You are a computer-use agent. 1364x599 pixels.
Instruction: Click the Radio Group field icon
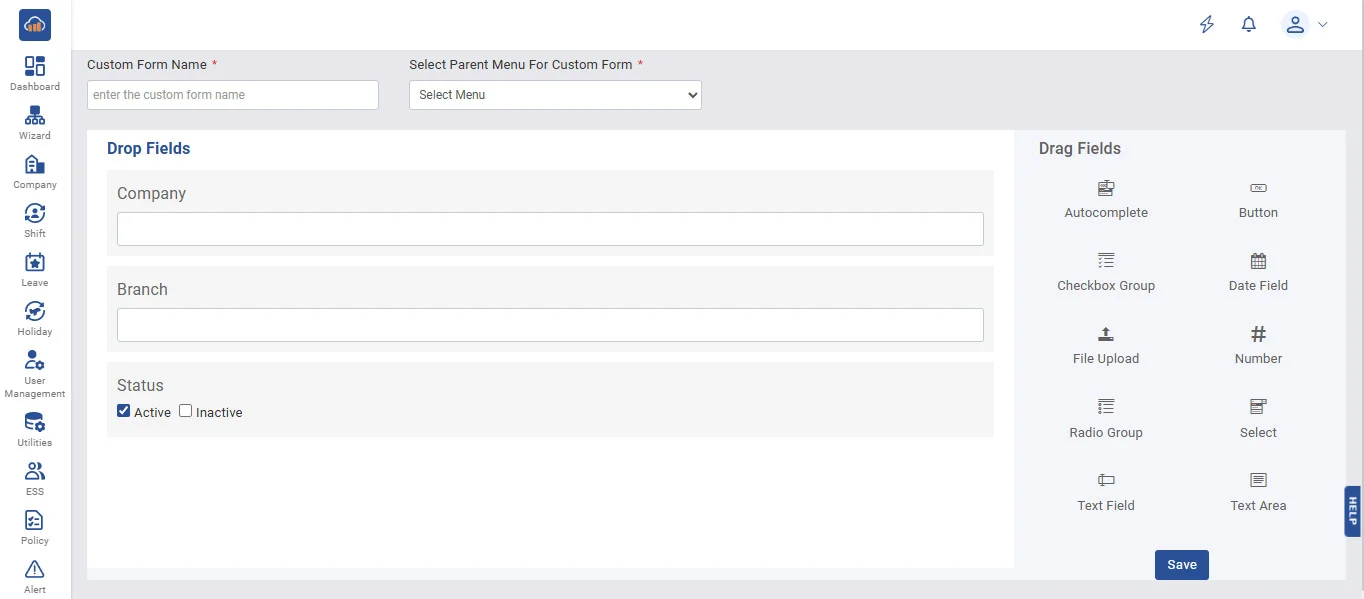click(1105, 407)
